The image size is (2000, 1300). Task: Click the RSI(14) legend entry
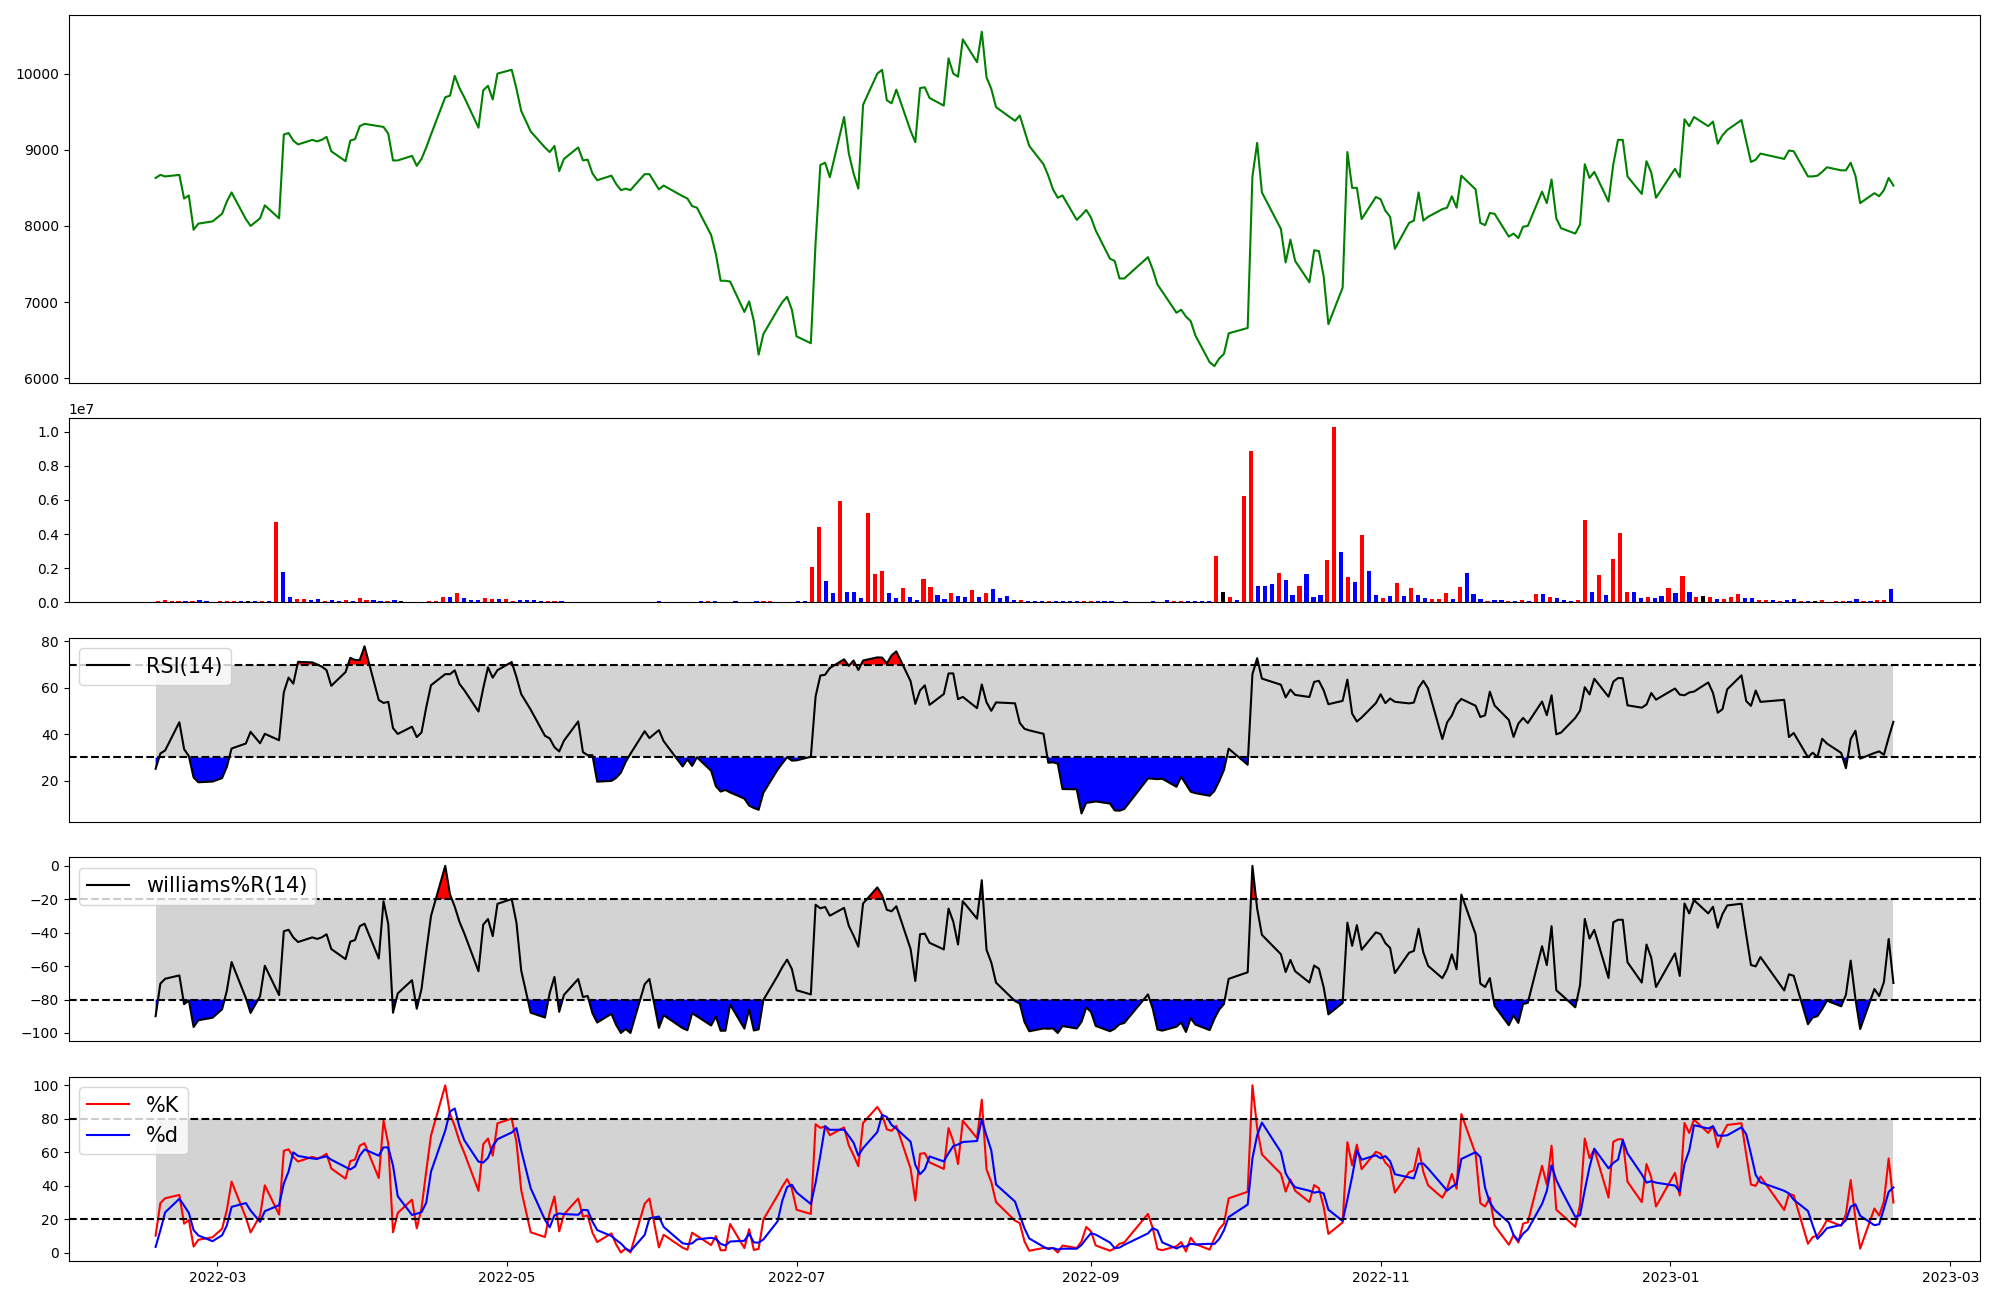(183, 666)
